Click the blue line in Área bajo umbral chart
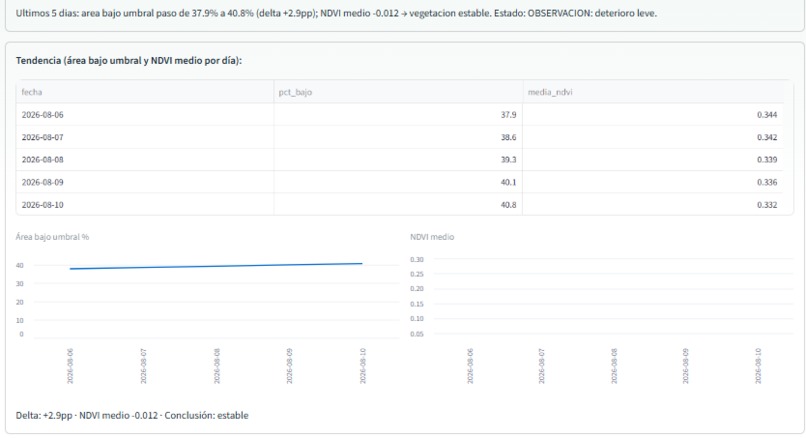Image resolution: width=806 pixels, height=438 pixels. pos(216,266)
